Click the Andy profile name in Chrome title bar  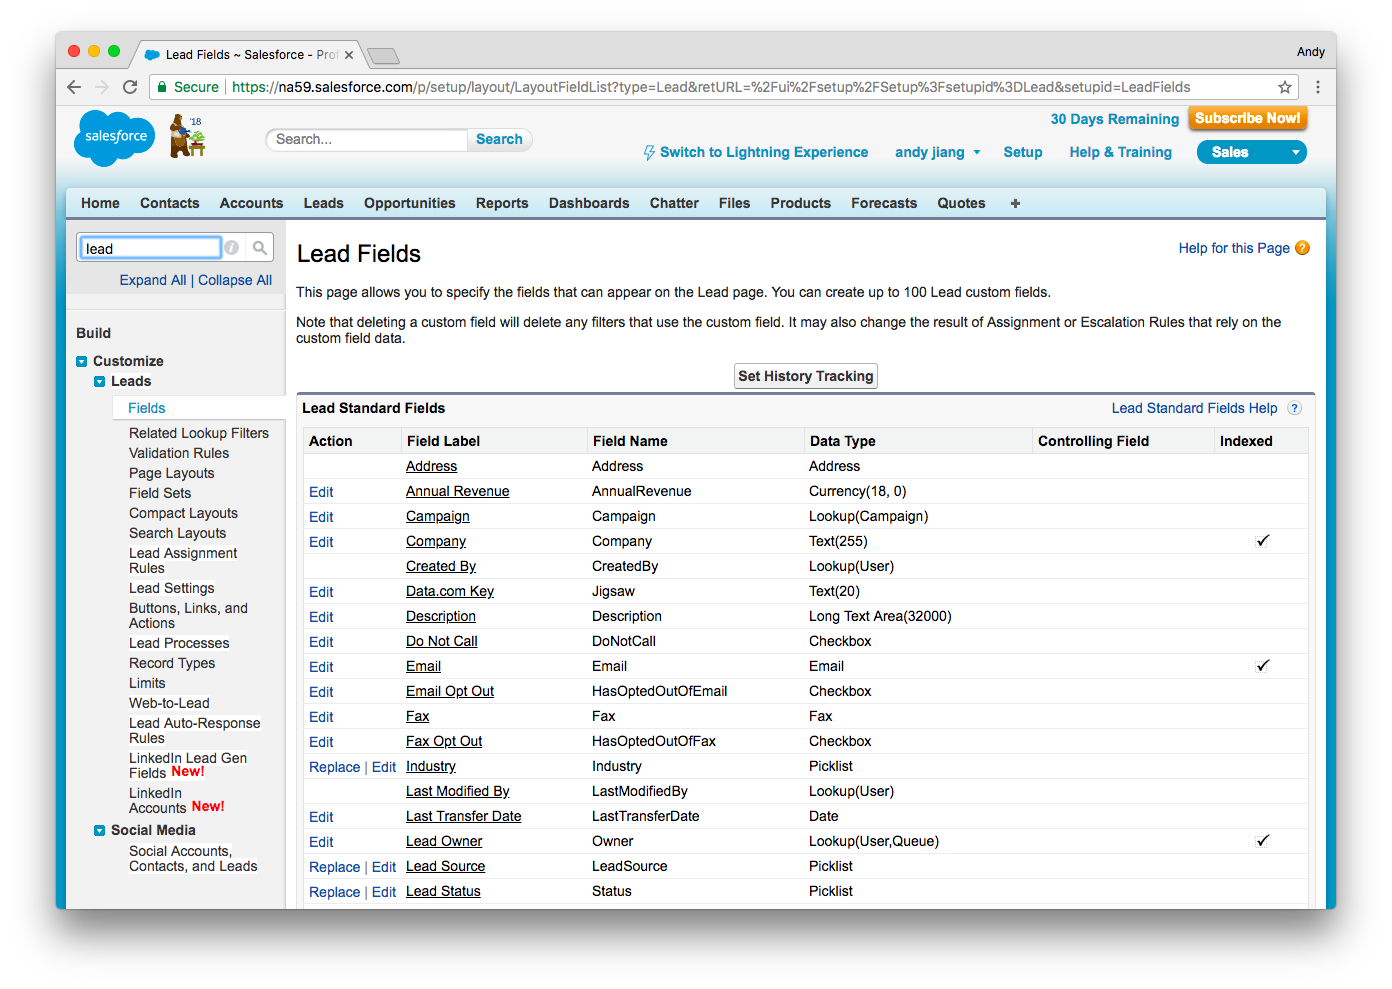[x=1310, y=52]
